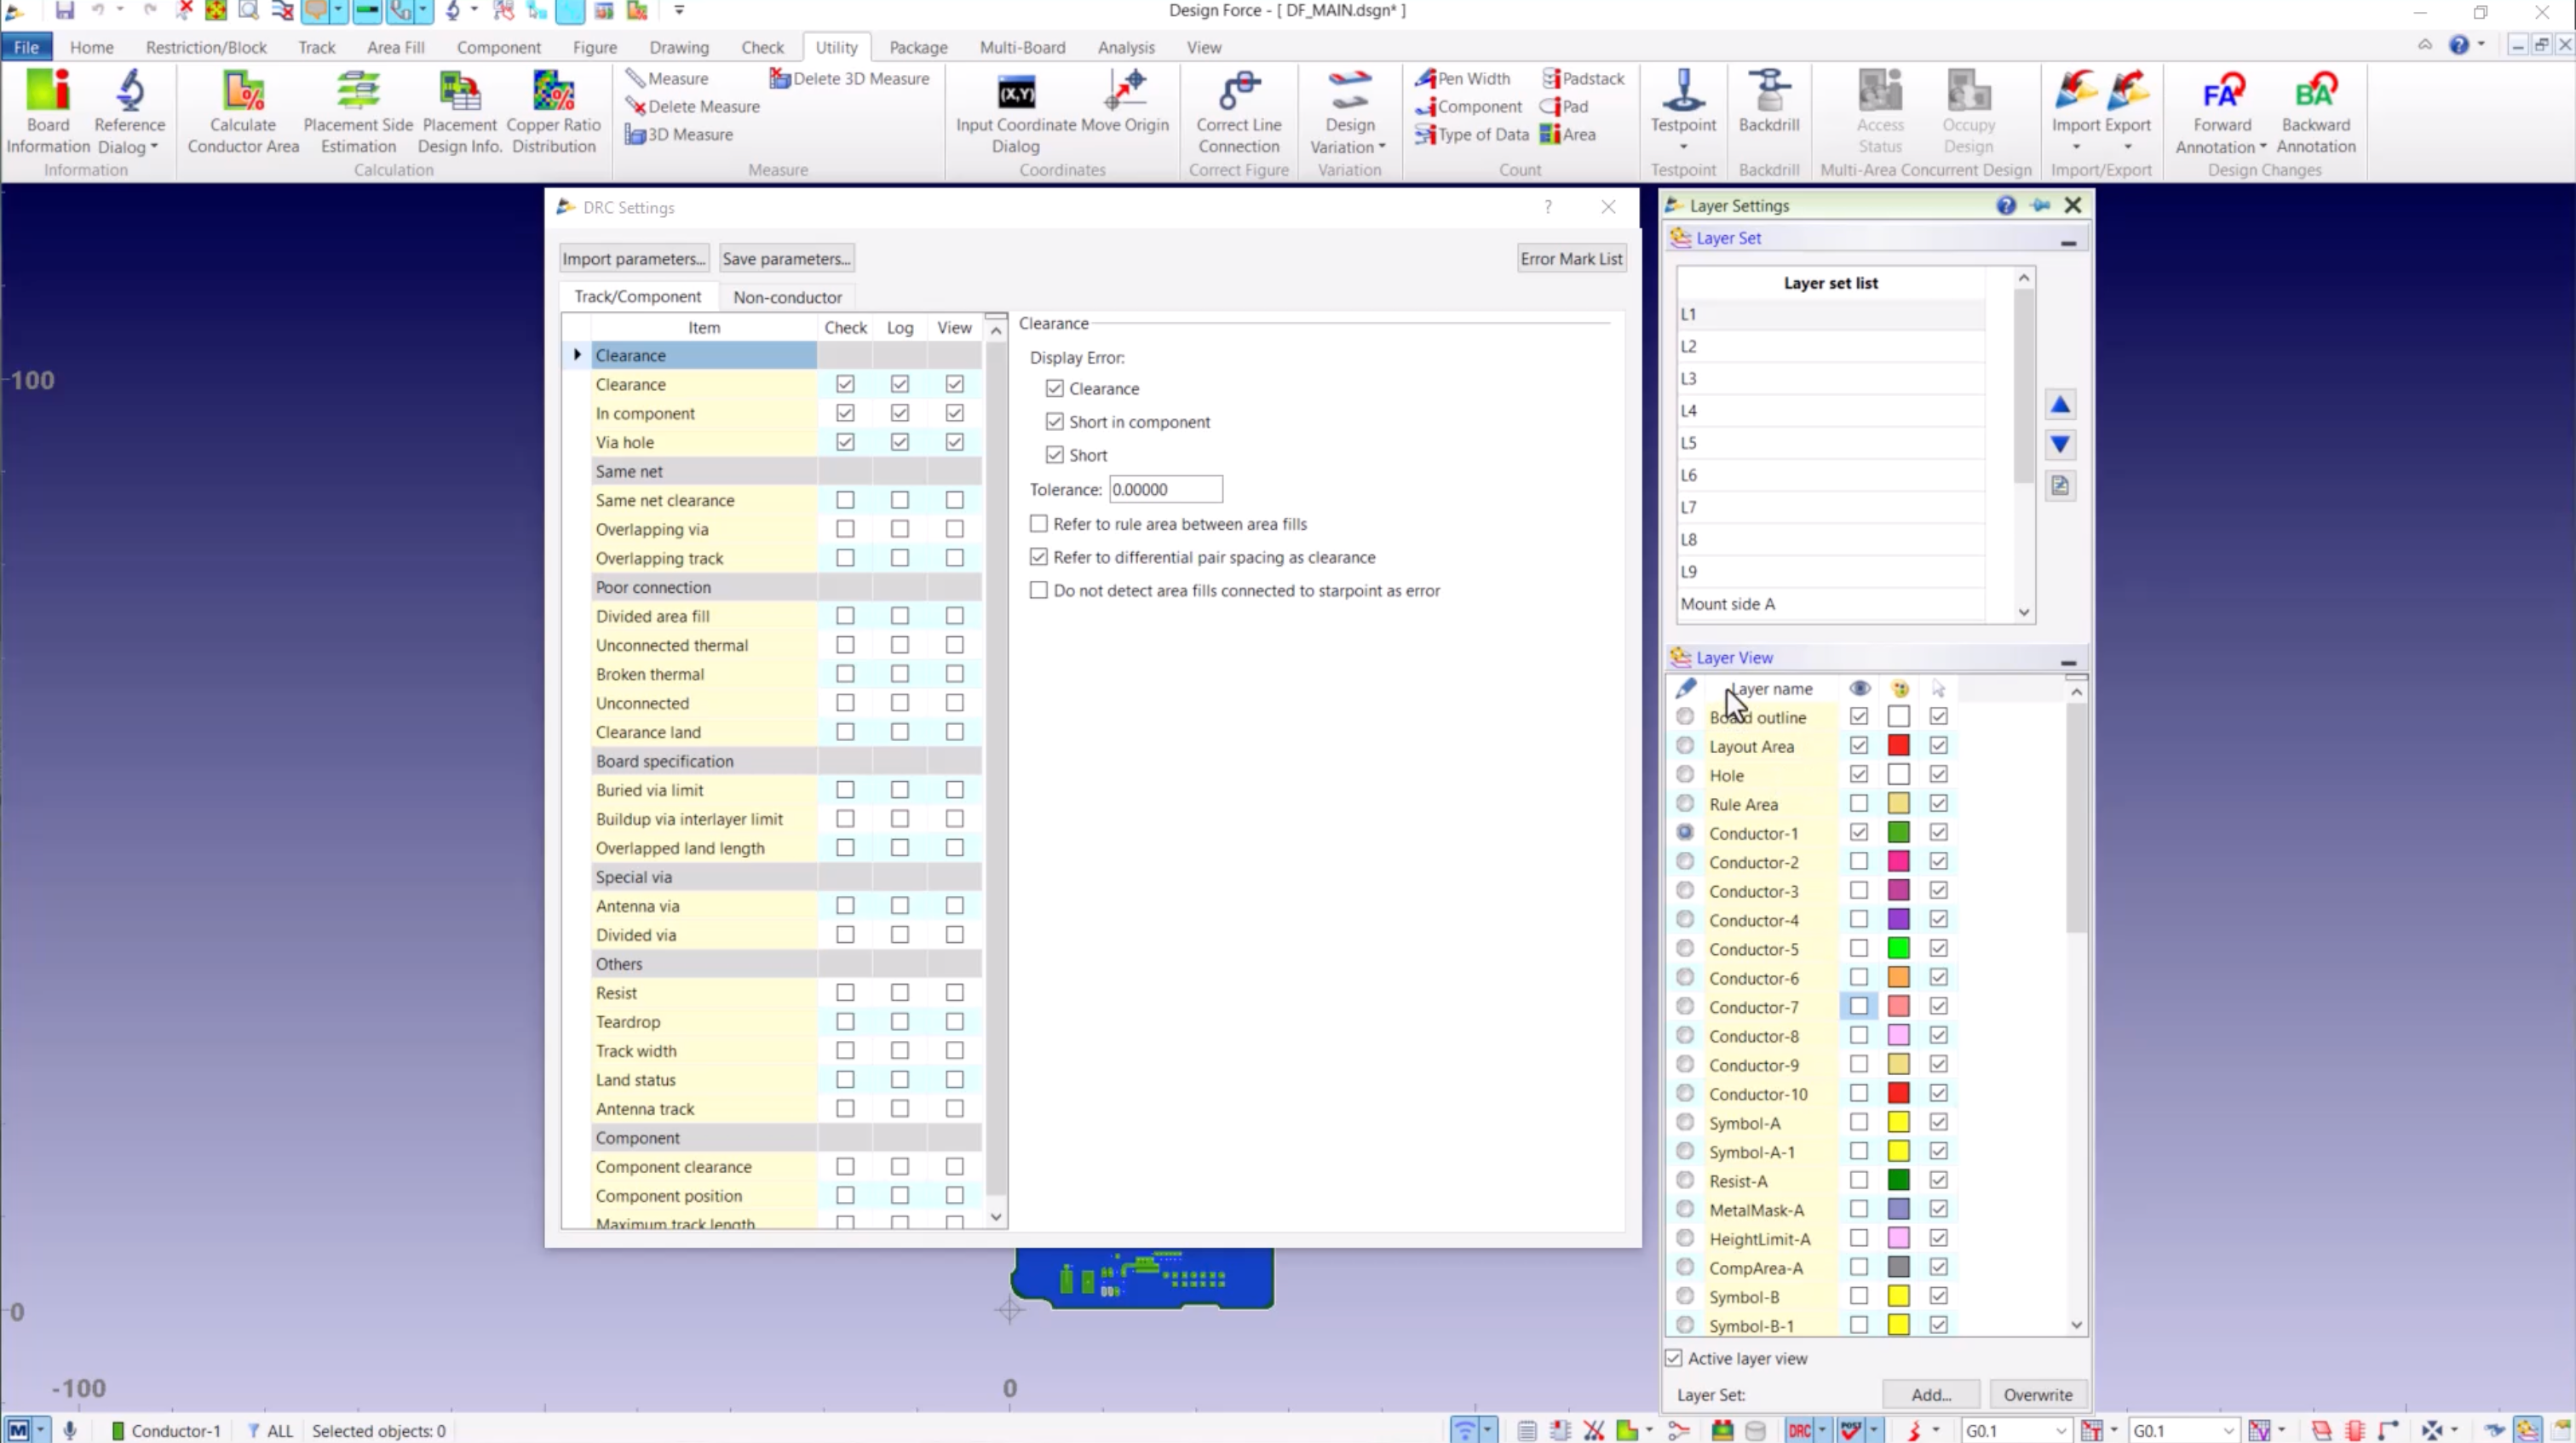Move layer set up with blue arrow

coord(2060,405)
